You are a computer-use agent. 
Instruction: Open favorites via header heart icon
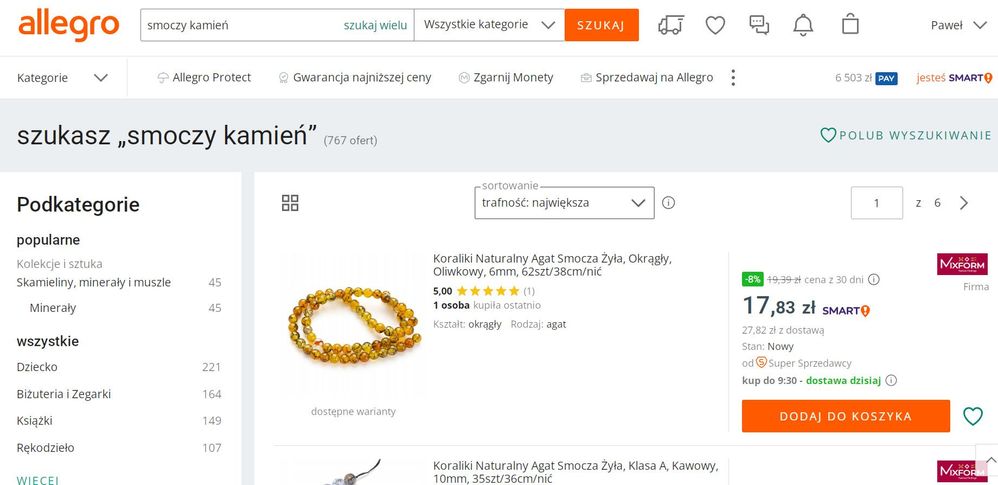point(715,25)
